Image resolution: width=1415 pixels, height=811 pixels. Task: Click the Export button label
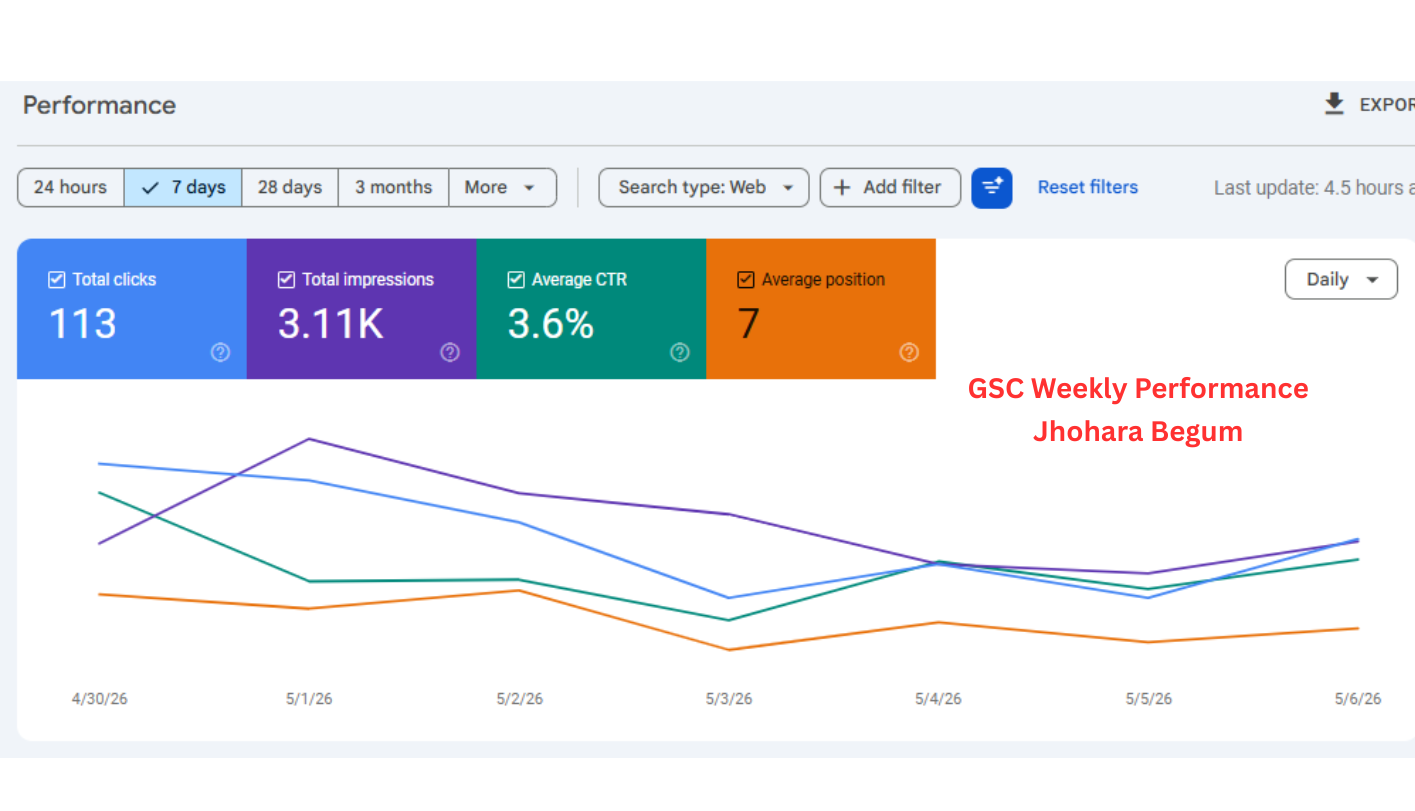1386,104
